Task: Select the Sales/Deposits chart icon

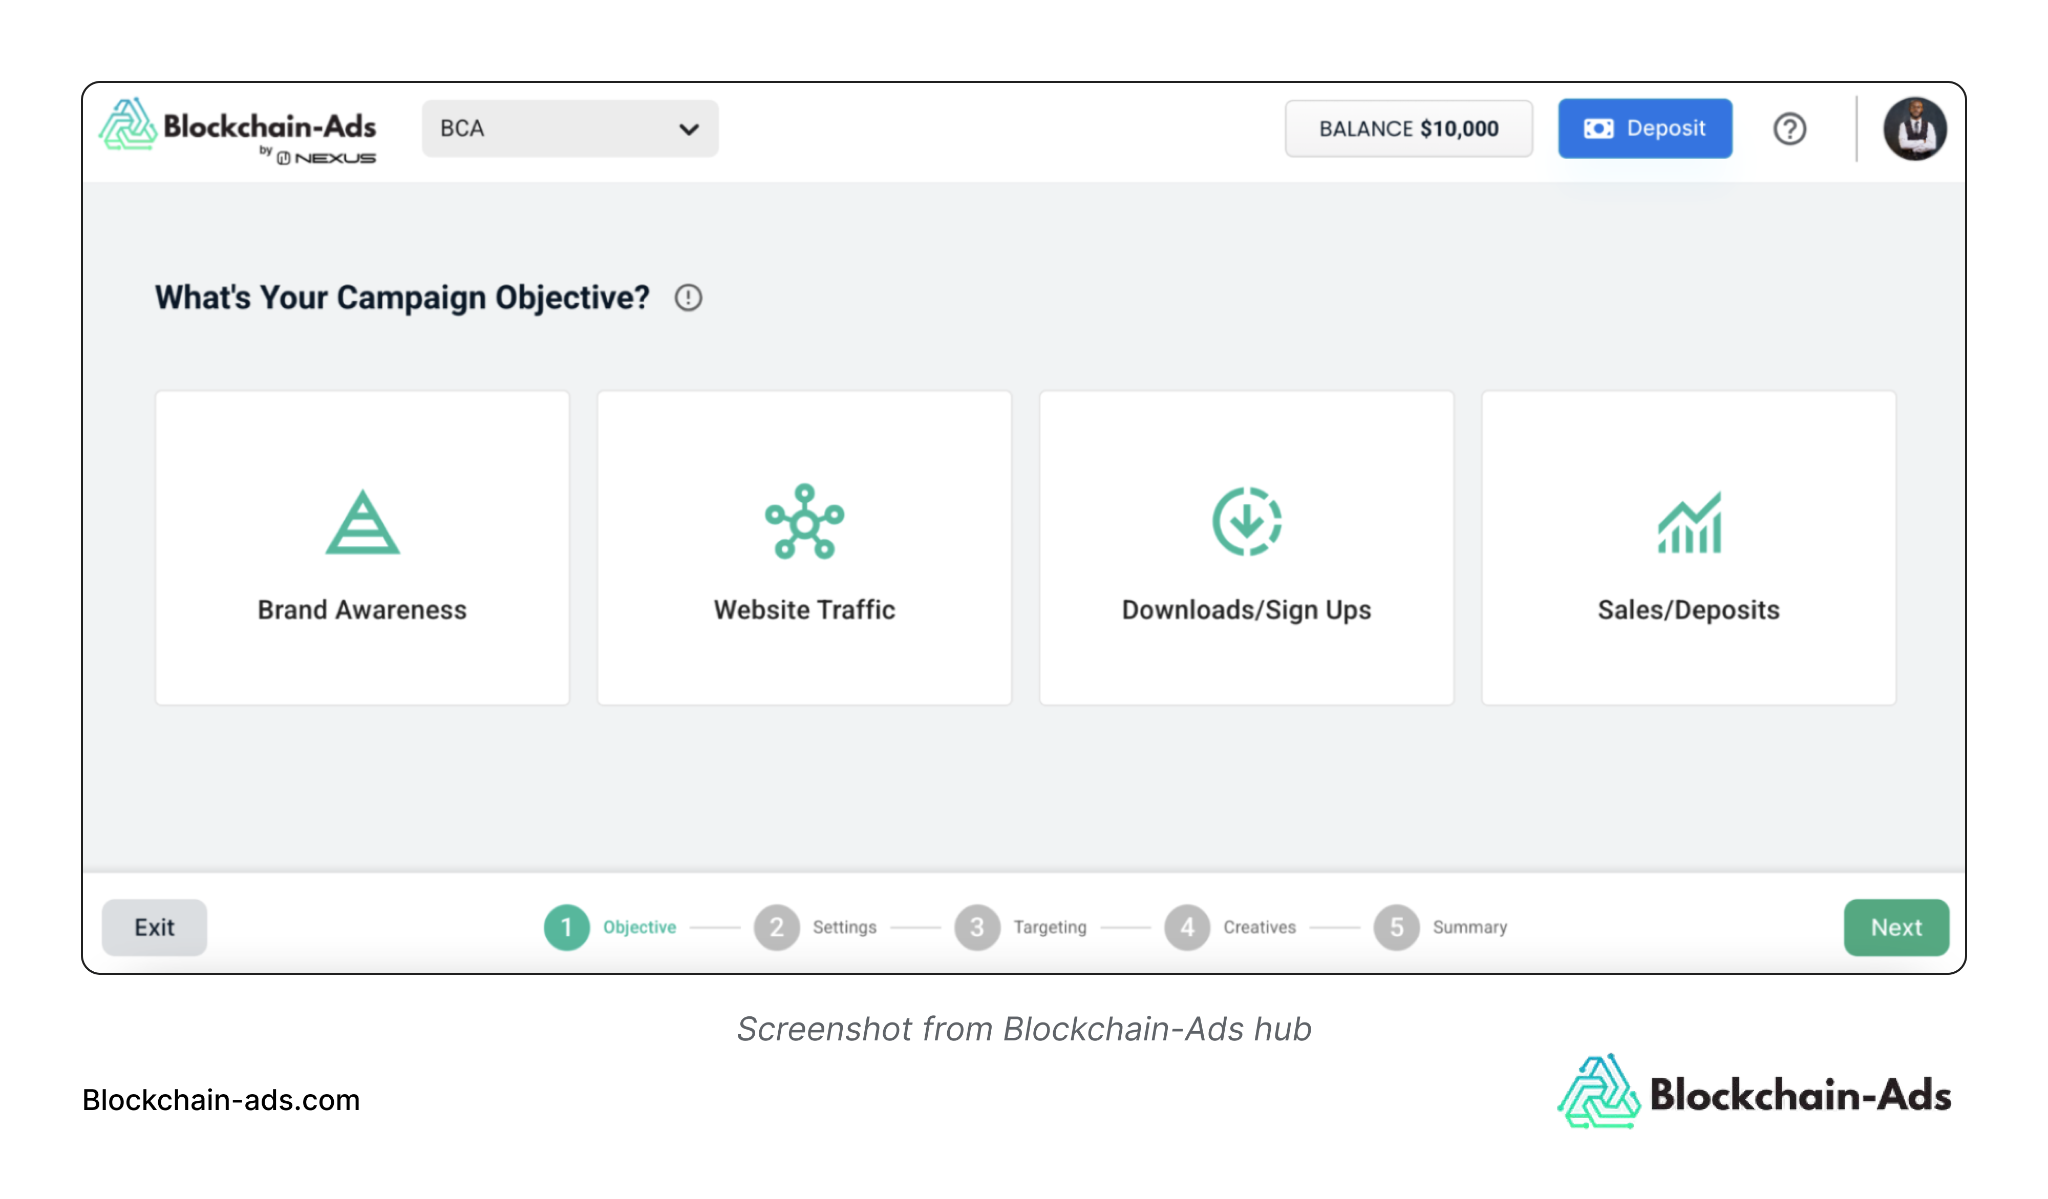Action: [x=1689, y=522]
